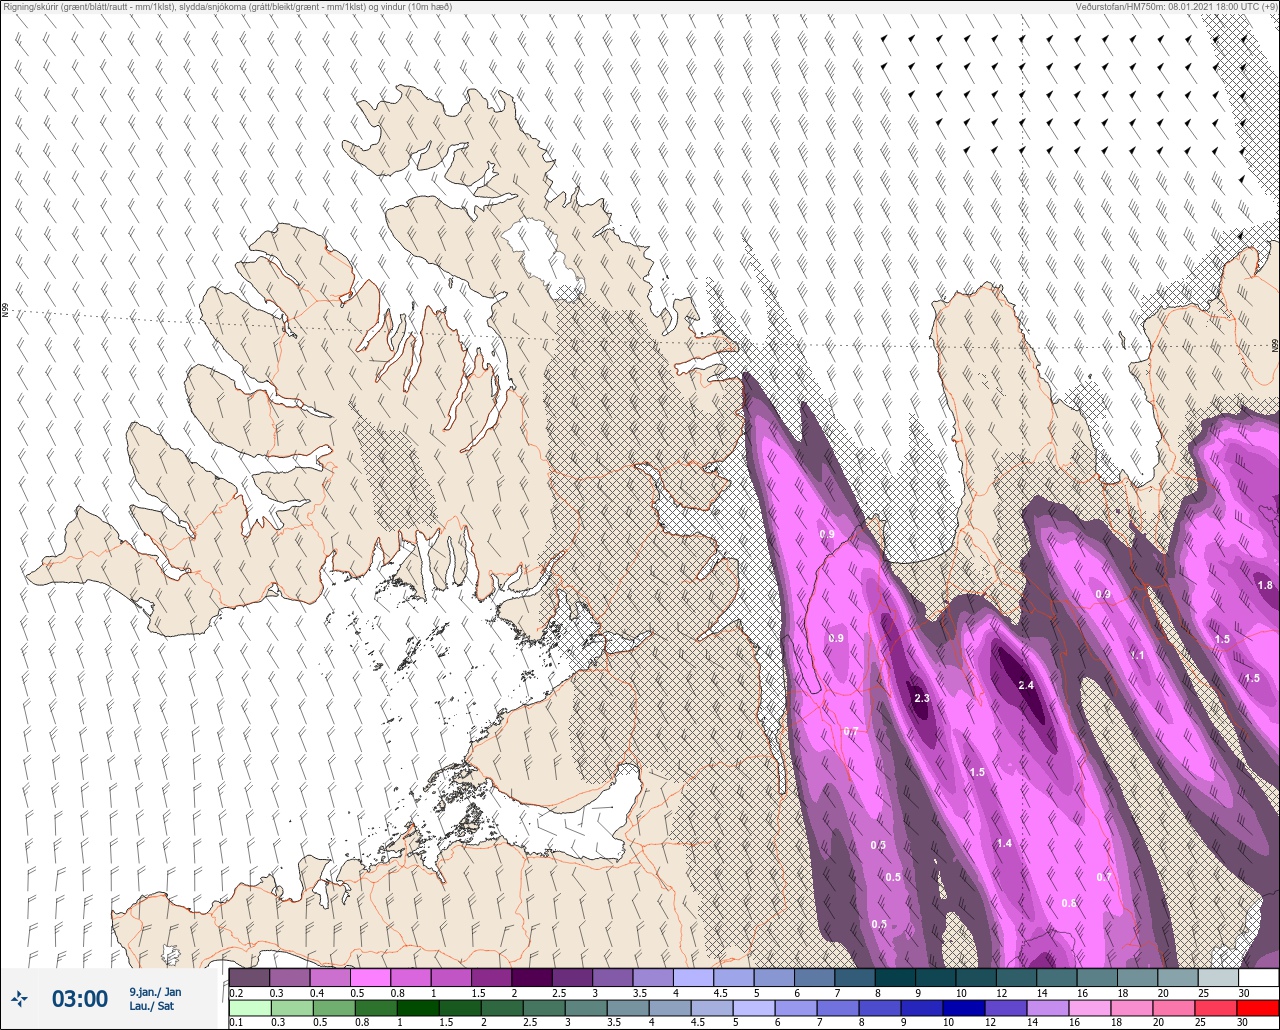Click the 'Lau./ Sat' weekday label
This screenshot has width=1280, height=1030.
coord(151,1006)
